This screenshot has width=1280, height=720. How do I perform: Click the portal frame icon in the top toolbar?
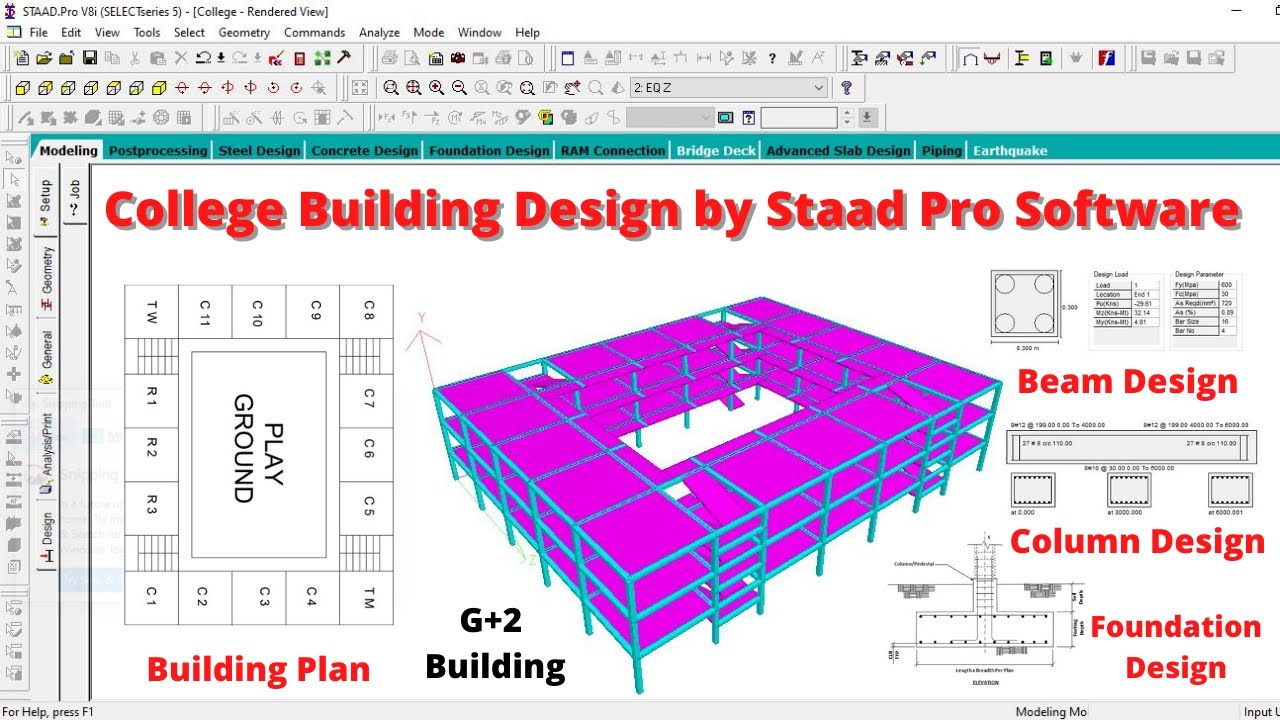tap(970, 58)
